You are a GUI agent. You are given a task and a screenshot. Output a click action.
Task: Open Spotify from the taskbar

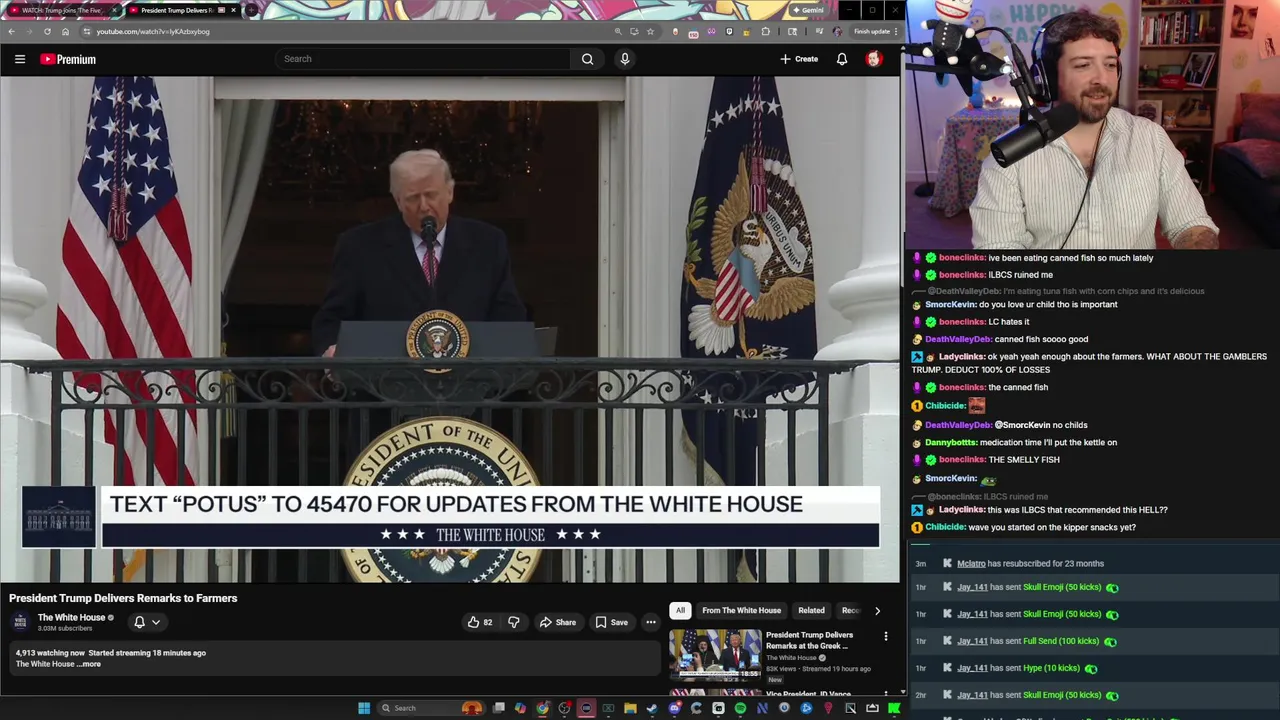(740, 708)
